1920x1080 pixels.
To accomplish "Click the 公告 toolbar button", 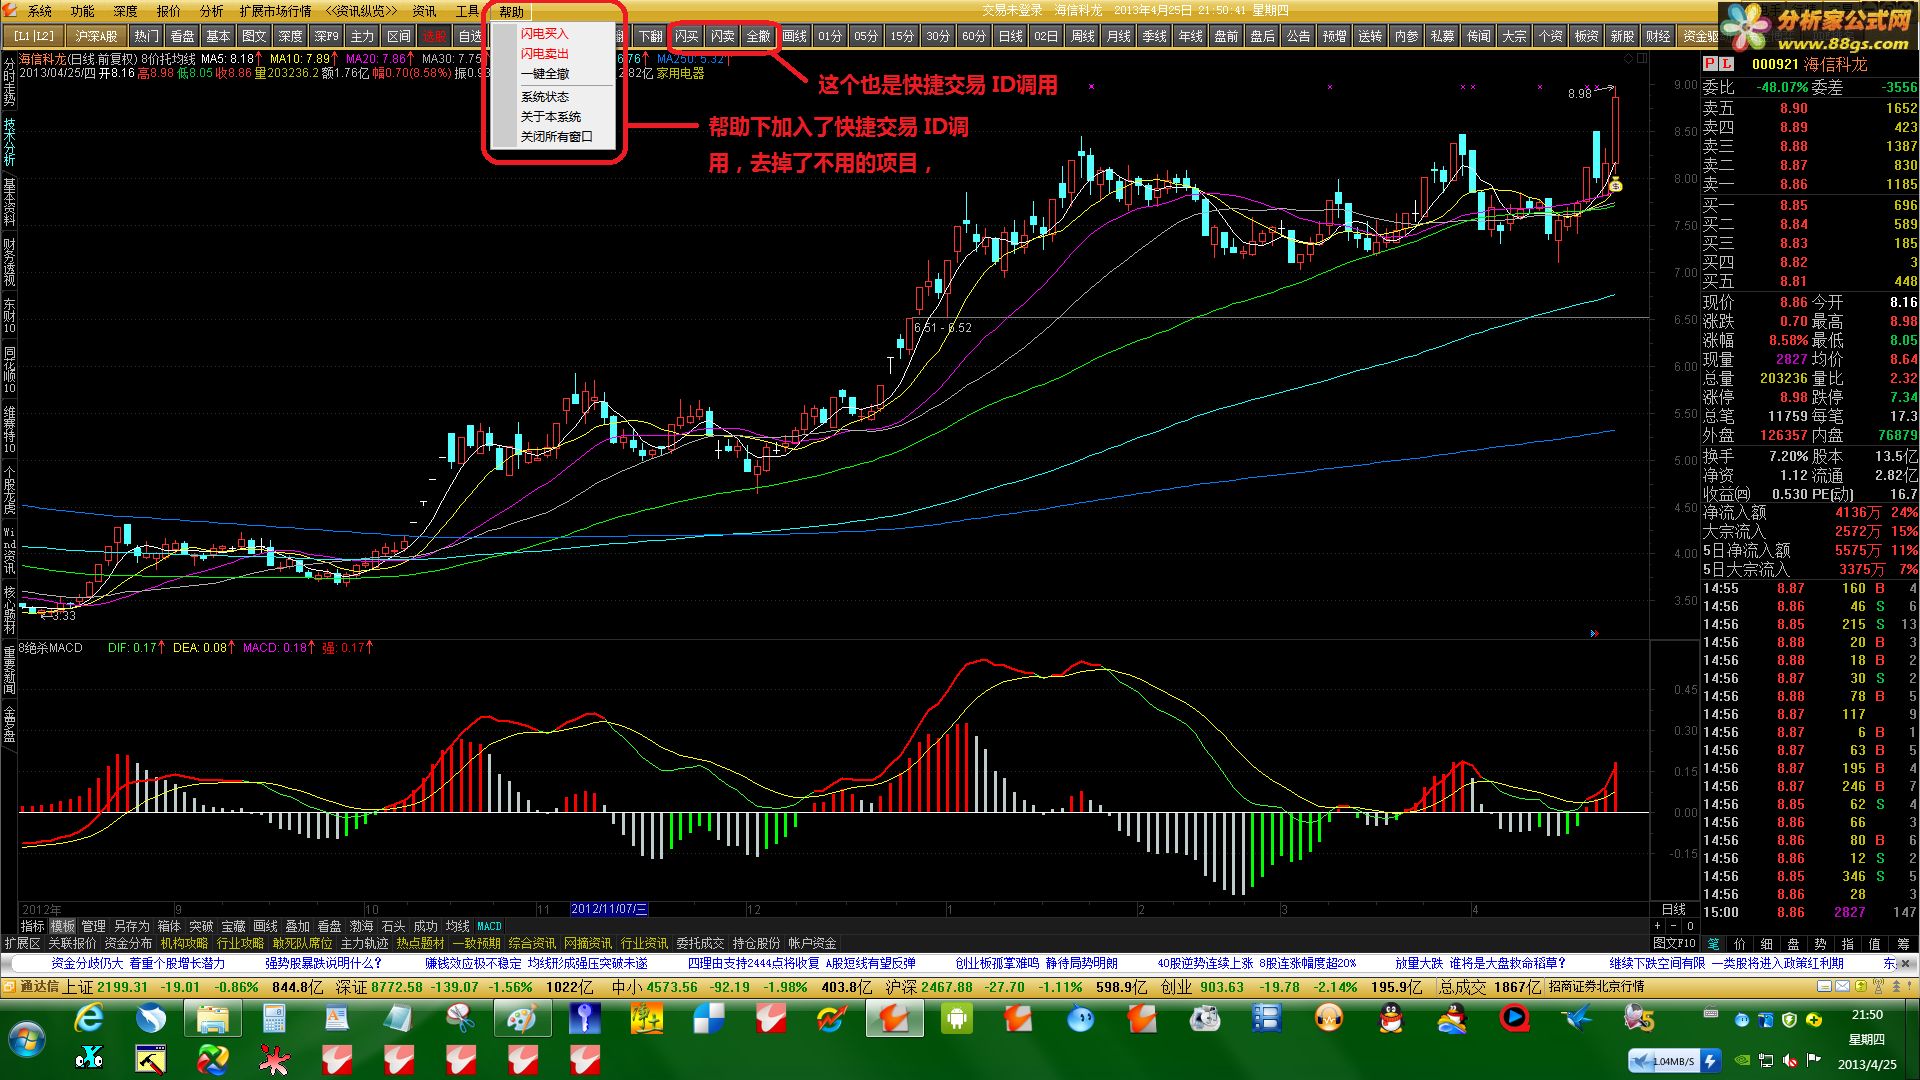I will (1299, 36).
